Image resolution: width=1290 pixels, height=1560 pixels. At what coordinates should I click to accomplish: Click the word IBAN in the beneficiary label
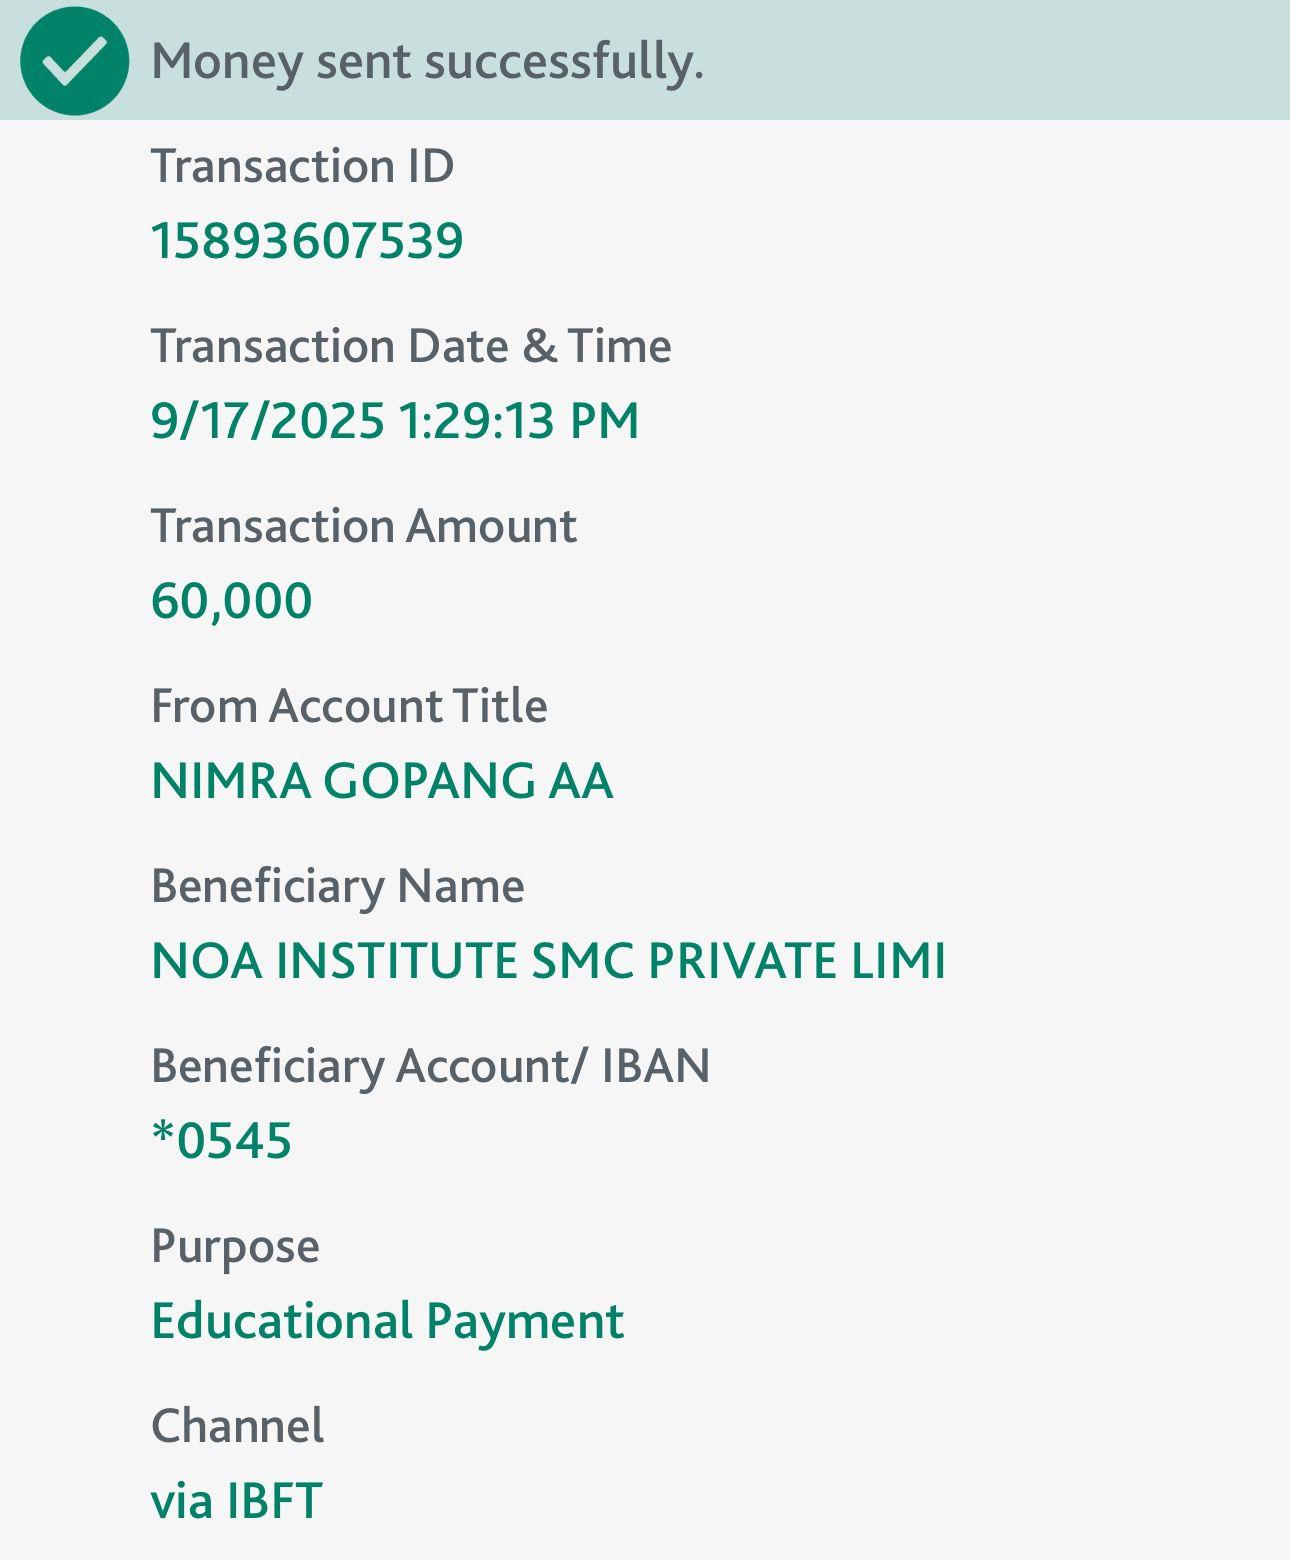(x=655, y=1066)
